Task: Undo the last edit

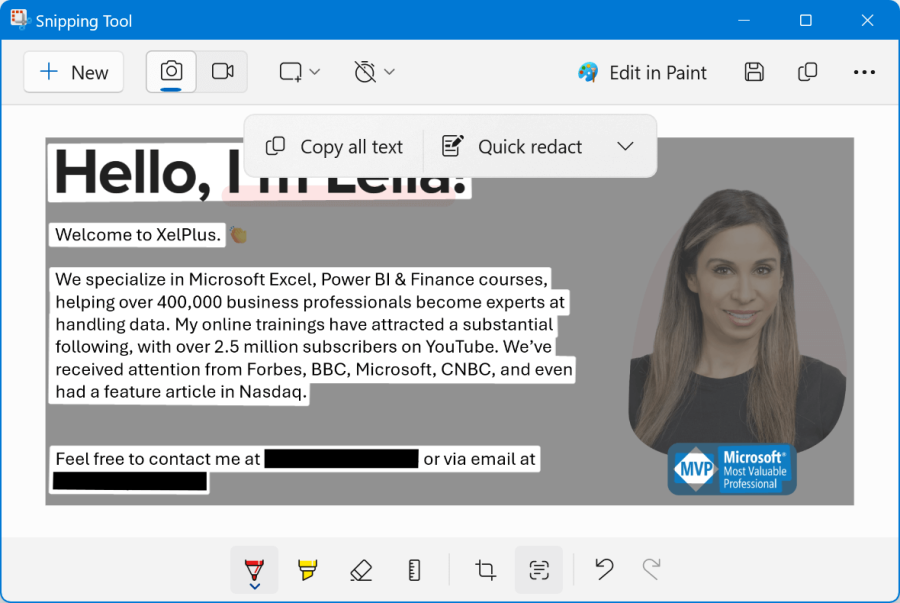Action: pyautogui.click(x=604, y=570)
